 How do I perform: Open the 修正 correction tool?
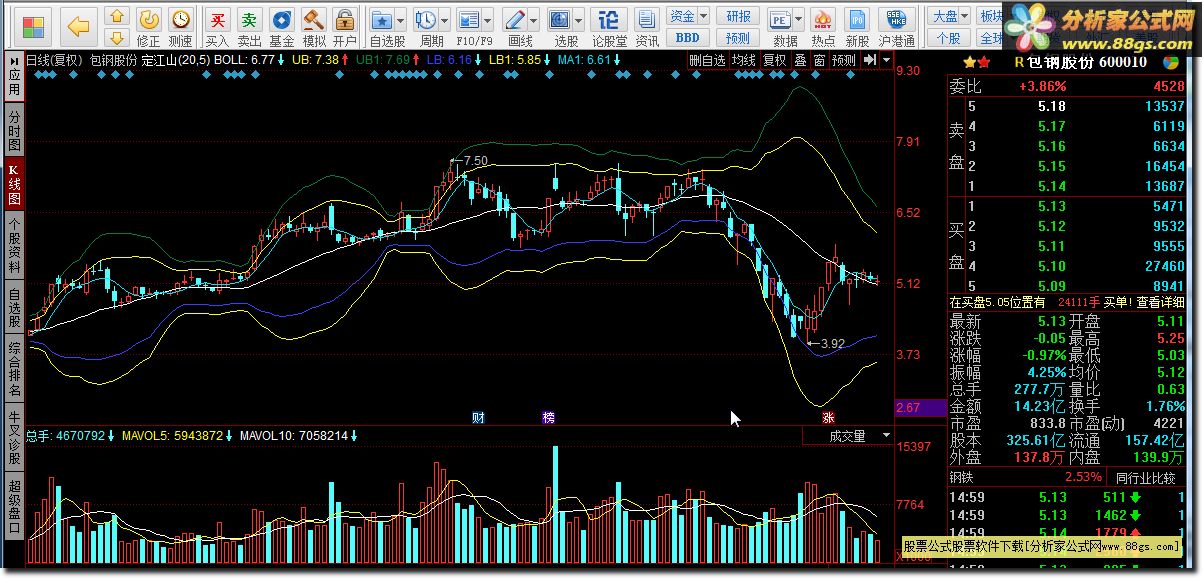pos(148,27)
